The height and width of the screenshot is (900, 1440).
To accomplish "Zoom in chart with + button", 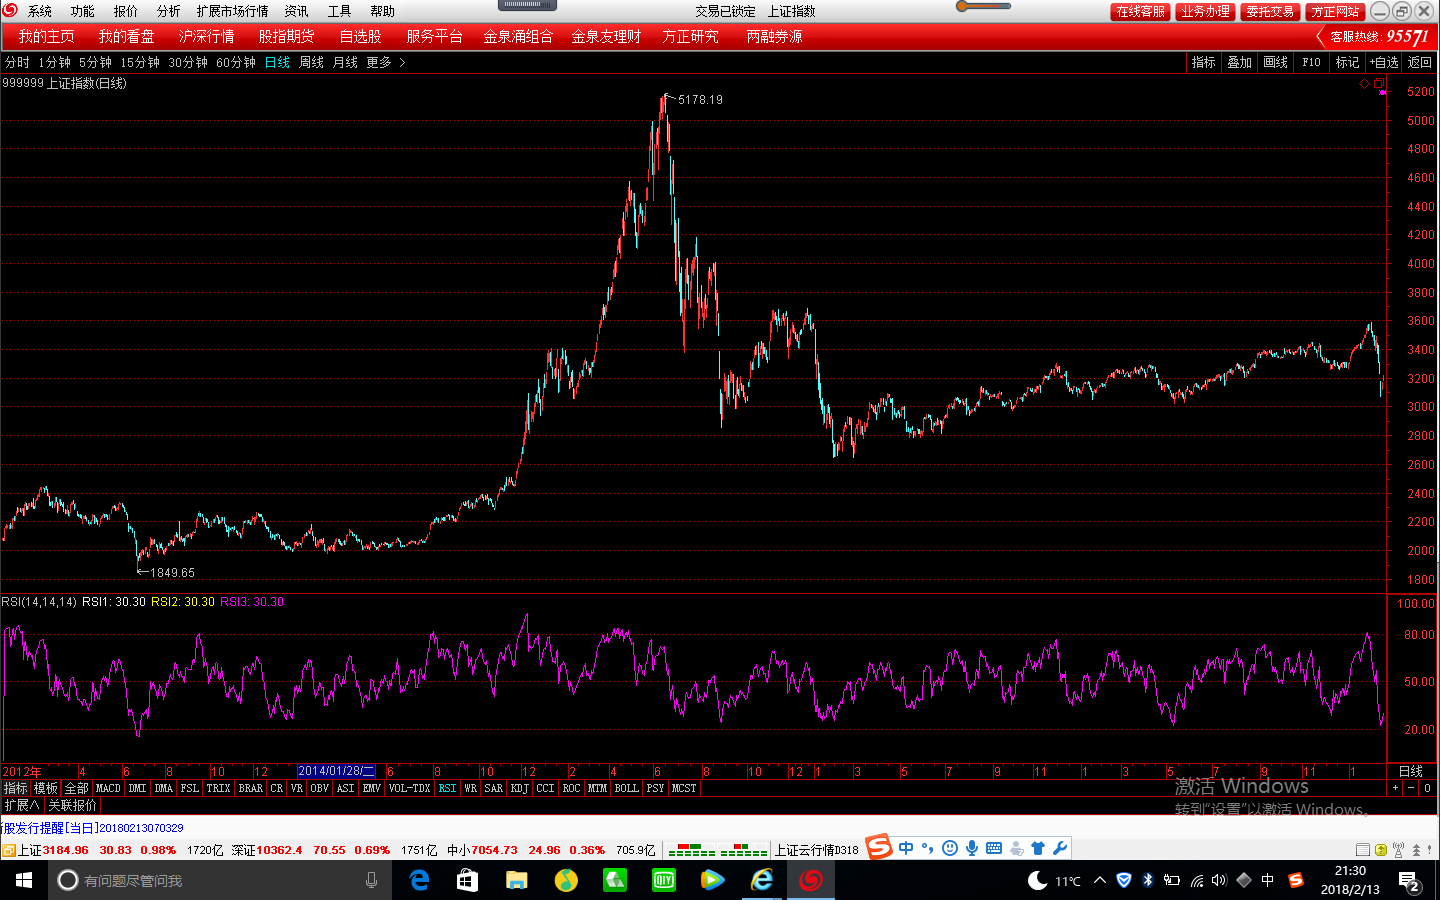I will coord(1395,788).
